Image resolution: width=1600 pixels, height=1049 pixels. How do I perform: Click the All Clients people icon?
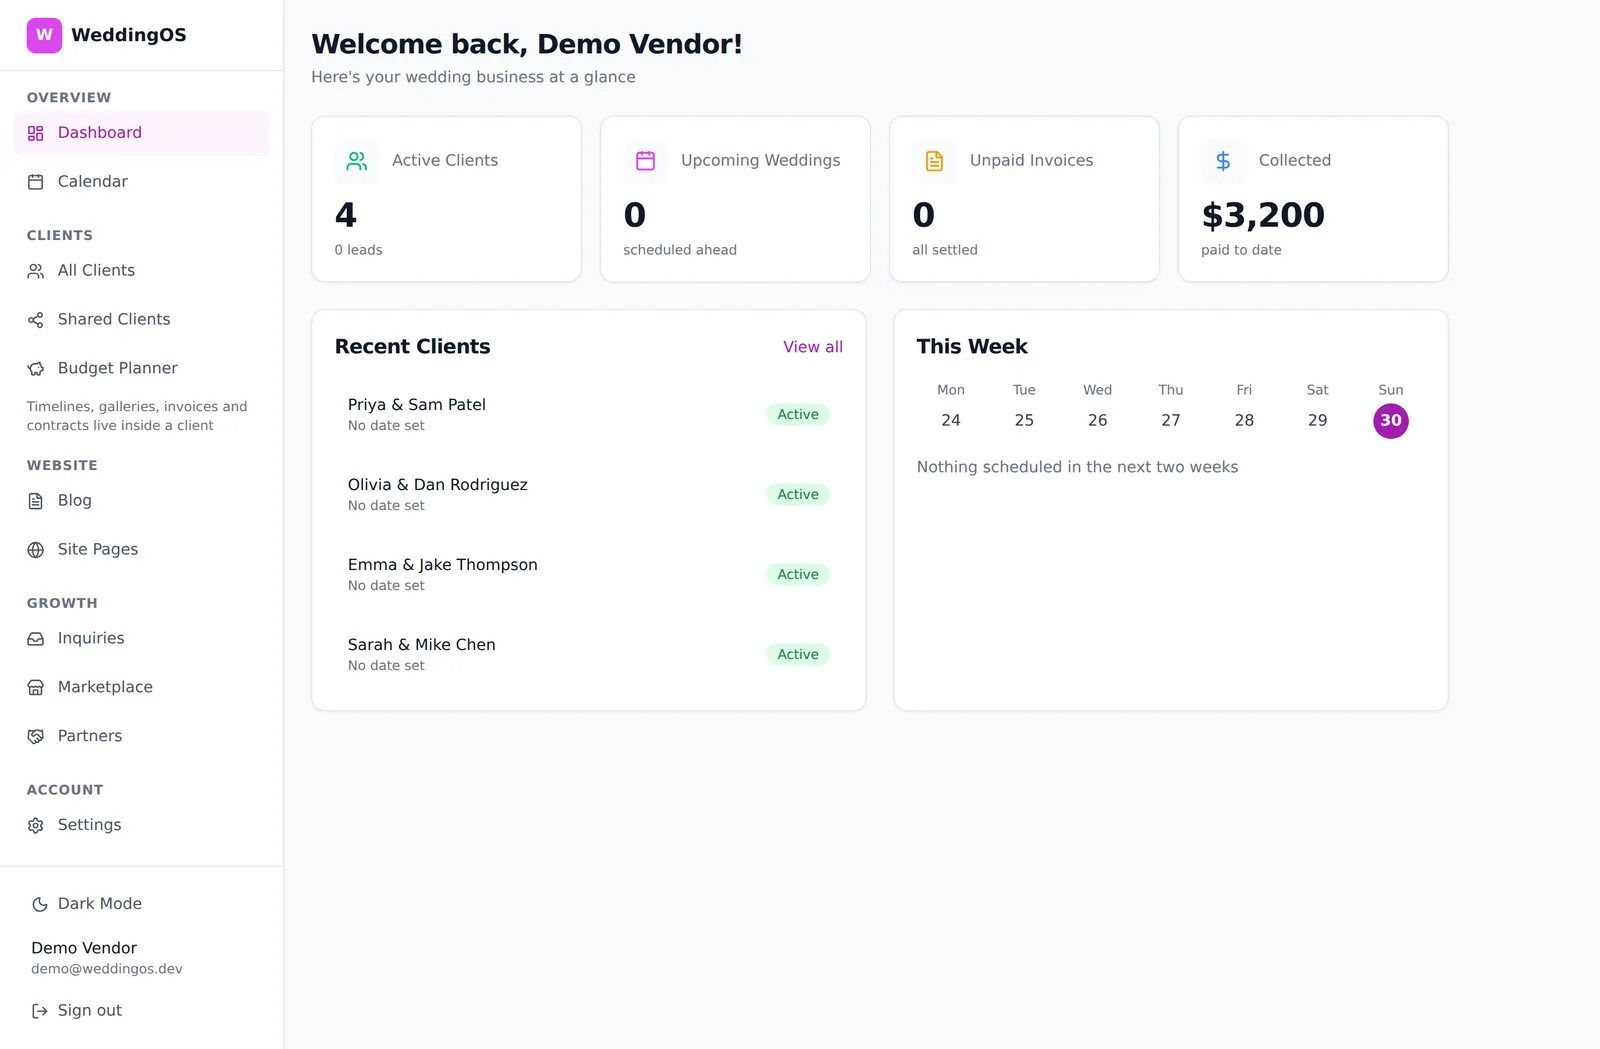click(36, 271)
